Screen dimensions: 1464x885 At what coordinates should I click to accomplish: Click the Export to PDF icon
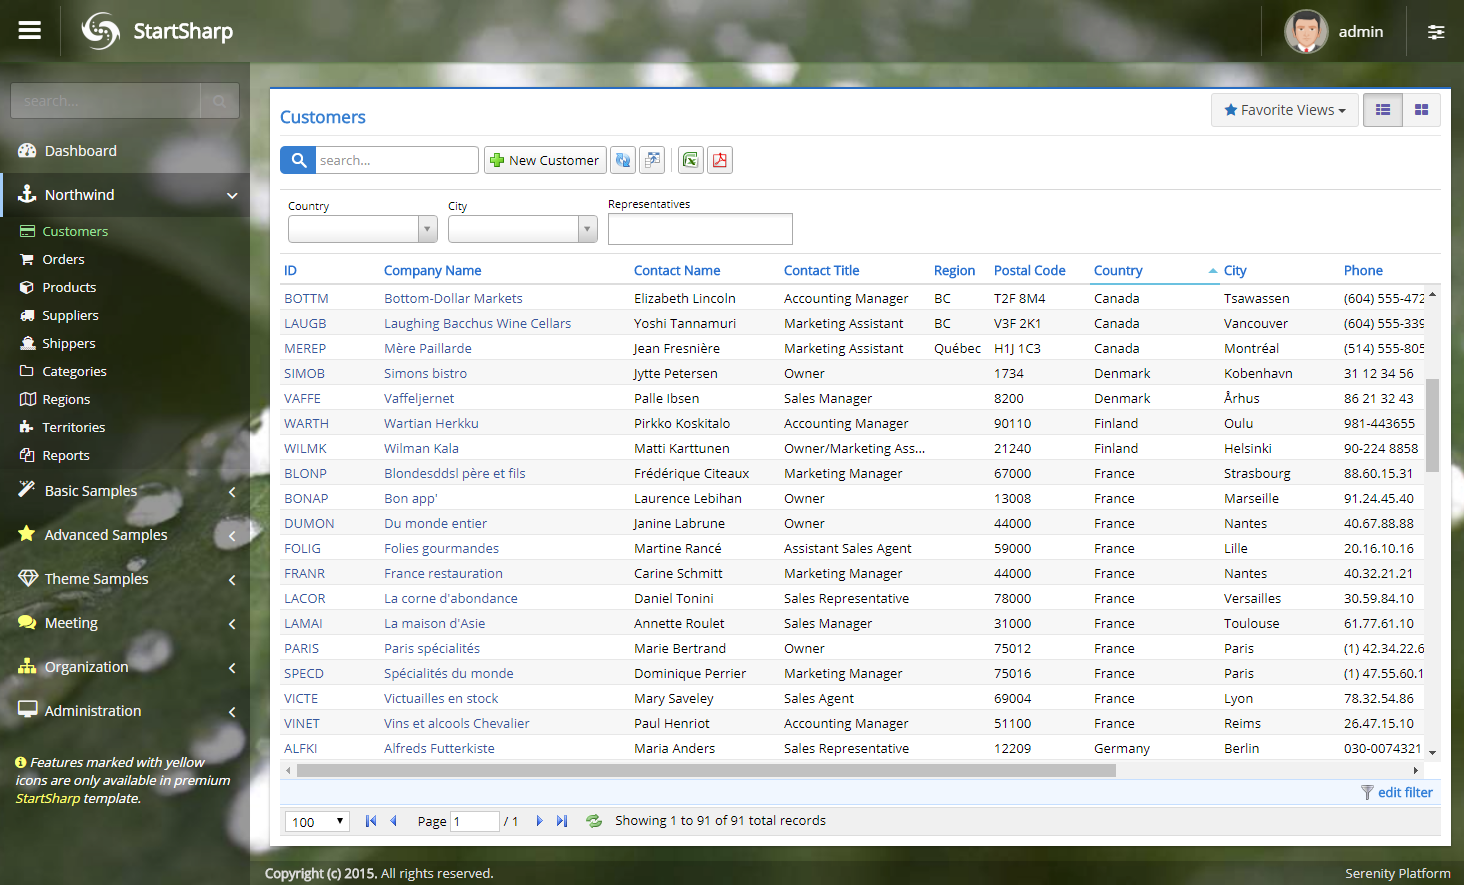point(719,160)
